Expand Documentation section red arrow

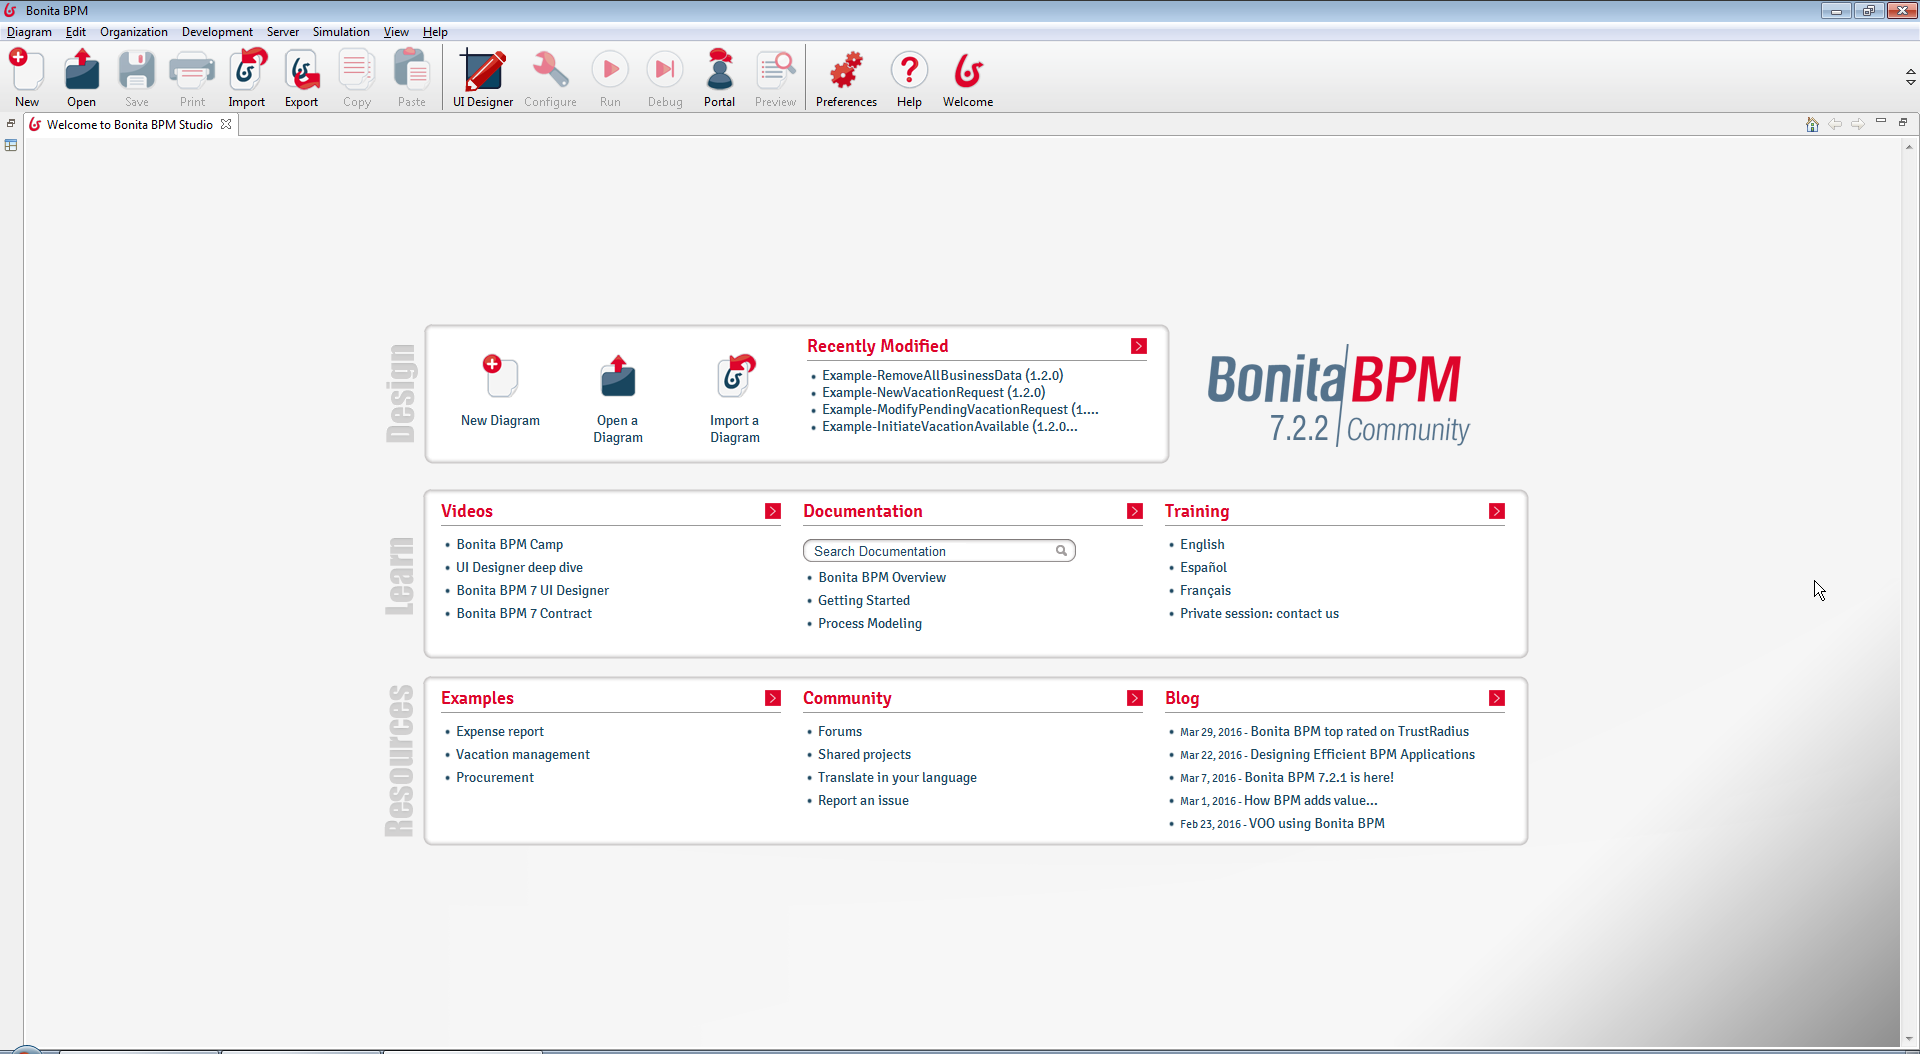click(1135, 511)
